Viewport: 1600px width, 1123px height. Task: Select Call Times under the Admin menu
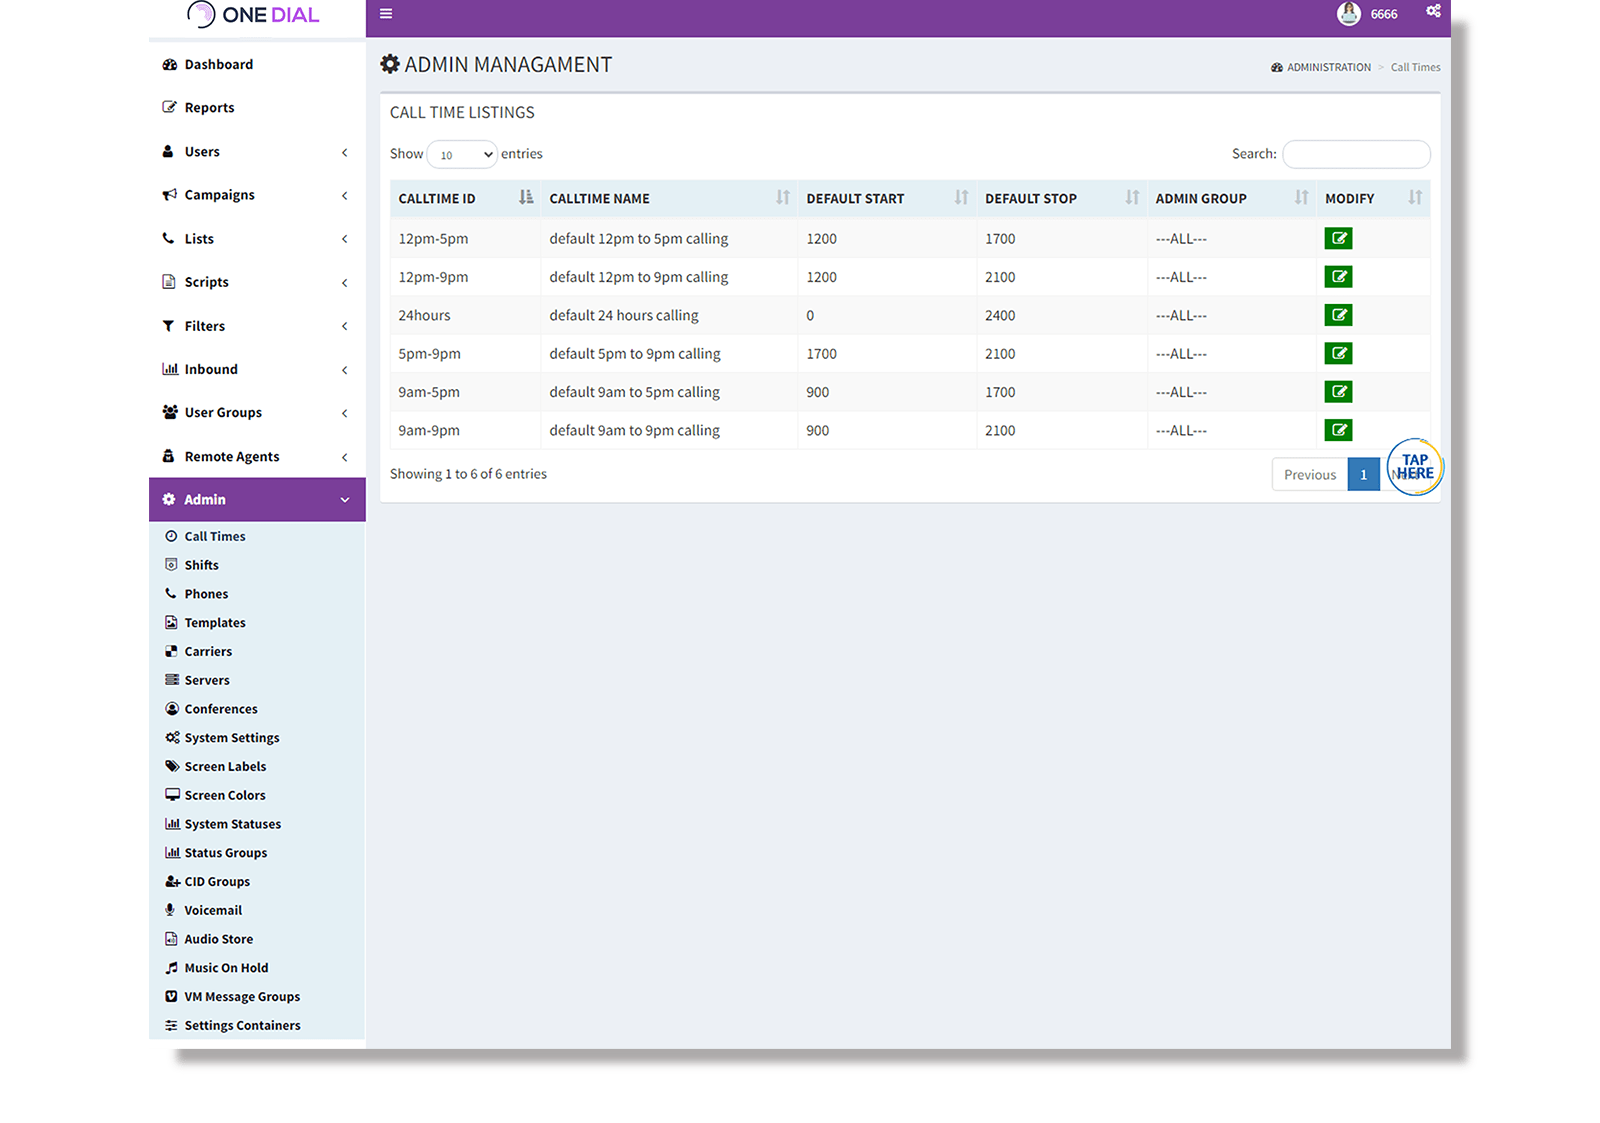tap(214, 535)
